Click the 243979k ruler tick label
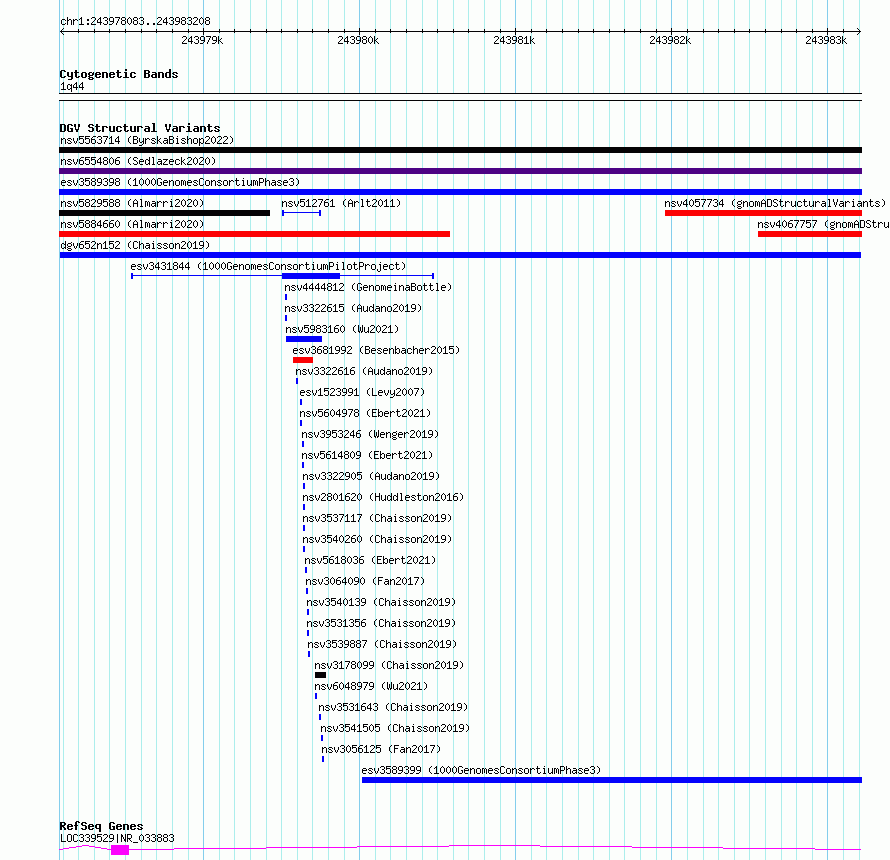Image resolution: width=890 pixels, height=860 pixels. coord(202,40)
